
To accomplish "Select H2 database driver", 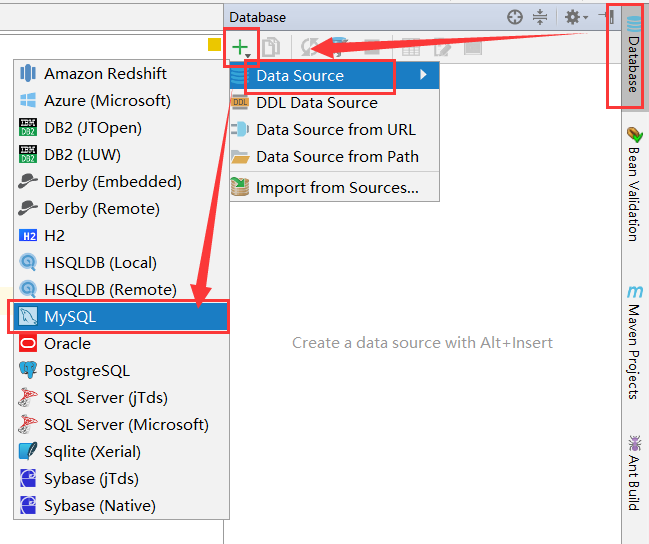I will tap(121, 236).
